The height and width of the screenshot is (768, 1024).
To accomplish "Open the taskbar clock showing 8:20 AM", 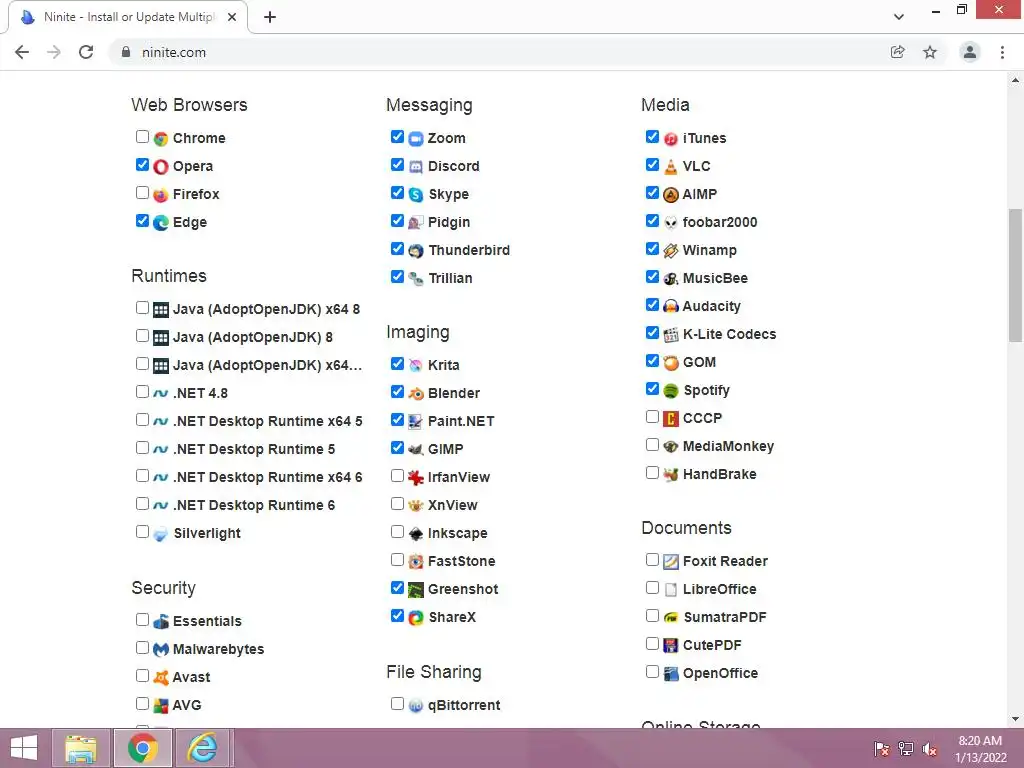I will (980, 749).
